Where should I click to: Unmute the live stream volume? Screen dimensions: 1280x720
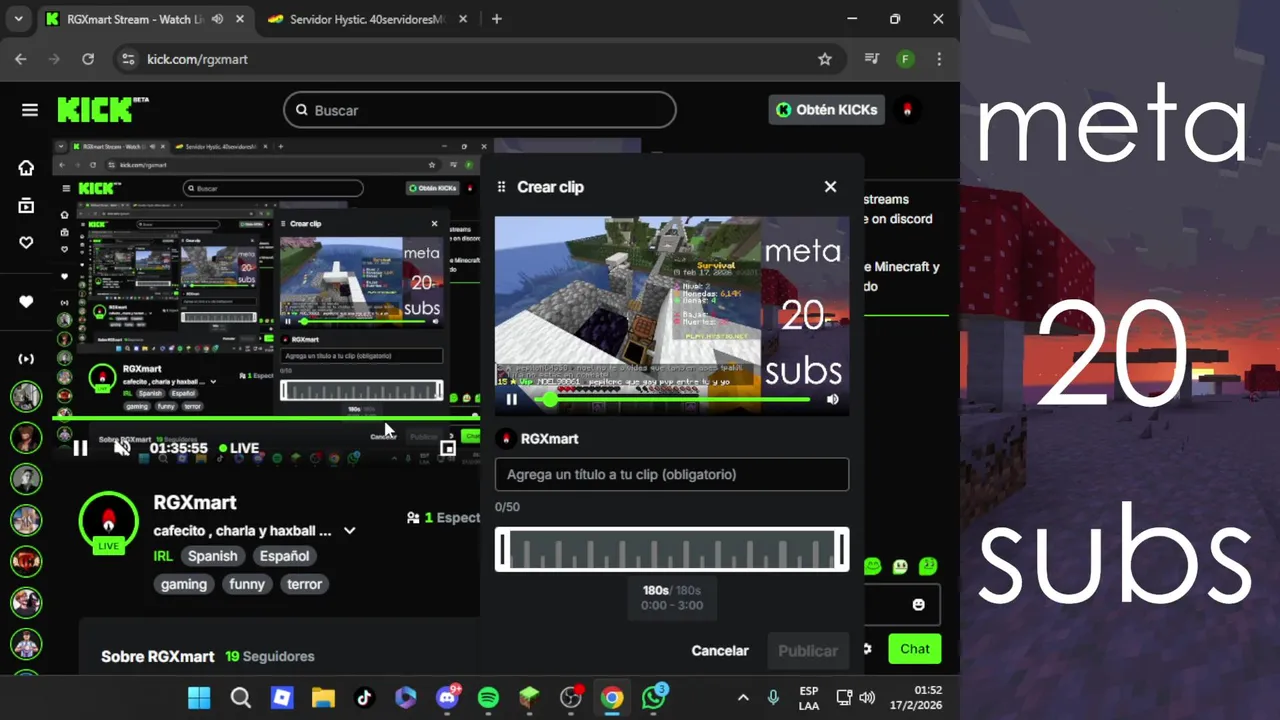[x=122, y=448]
